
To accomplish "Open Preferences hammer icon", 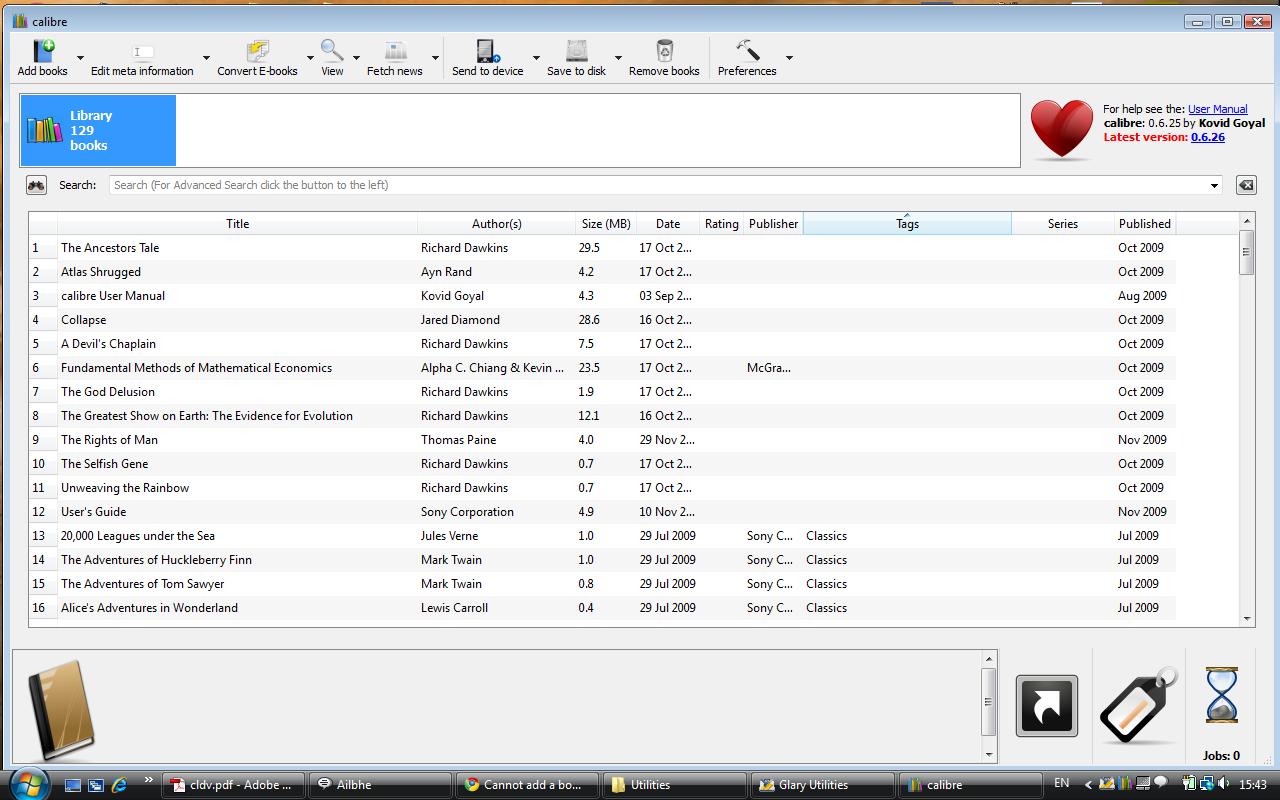I will point(747,51).
